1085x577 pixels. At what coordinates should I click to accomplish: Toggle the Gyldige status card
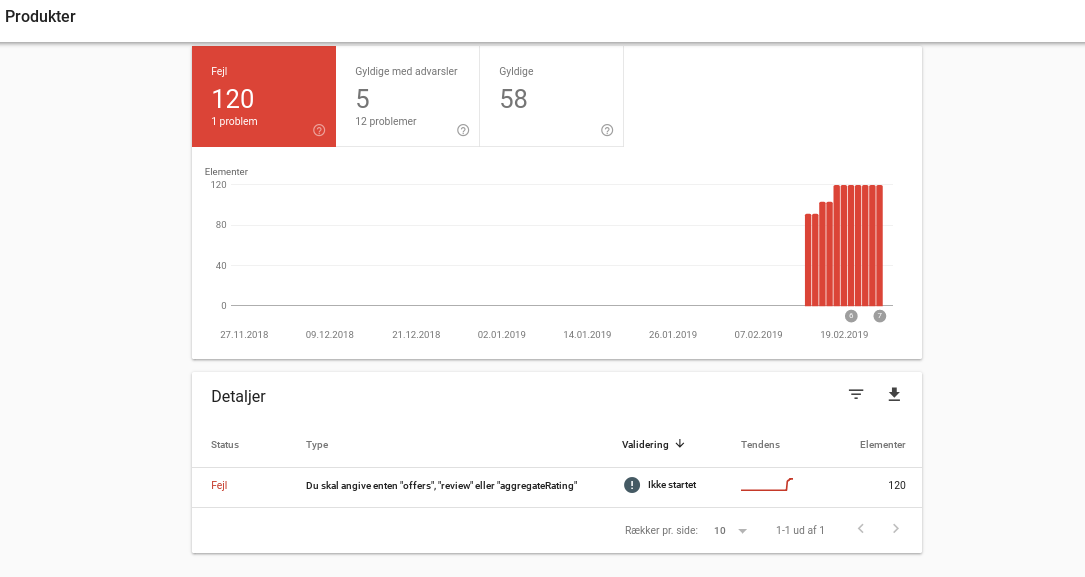click(x=551, y=96)
